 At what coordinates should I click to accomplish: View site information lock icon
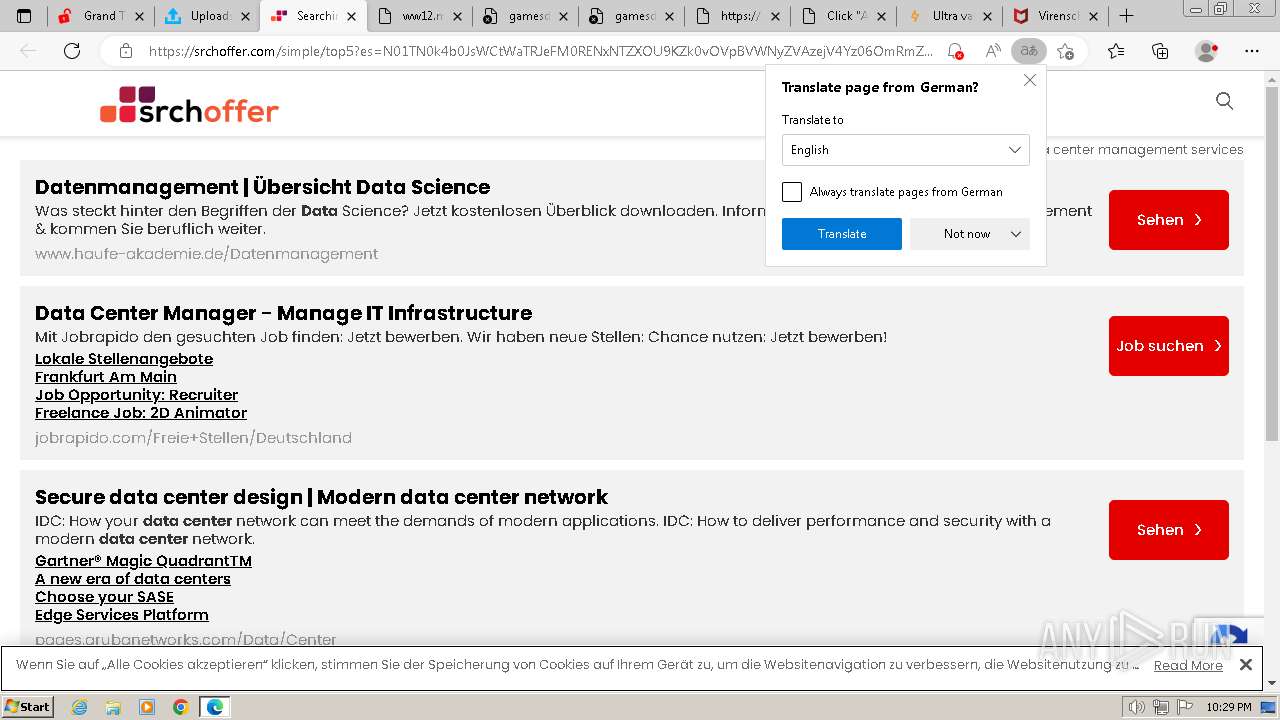tap(126, 51)
